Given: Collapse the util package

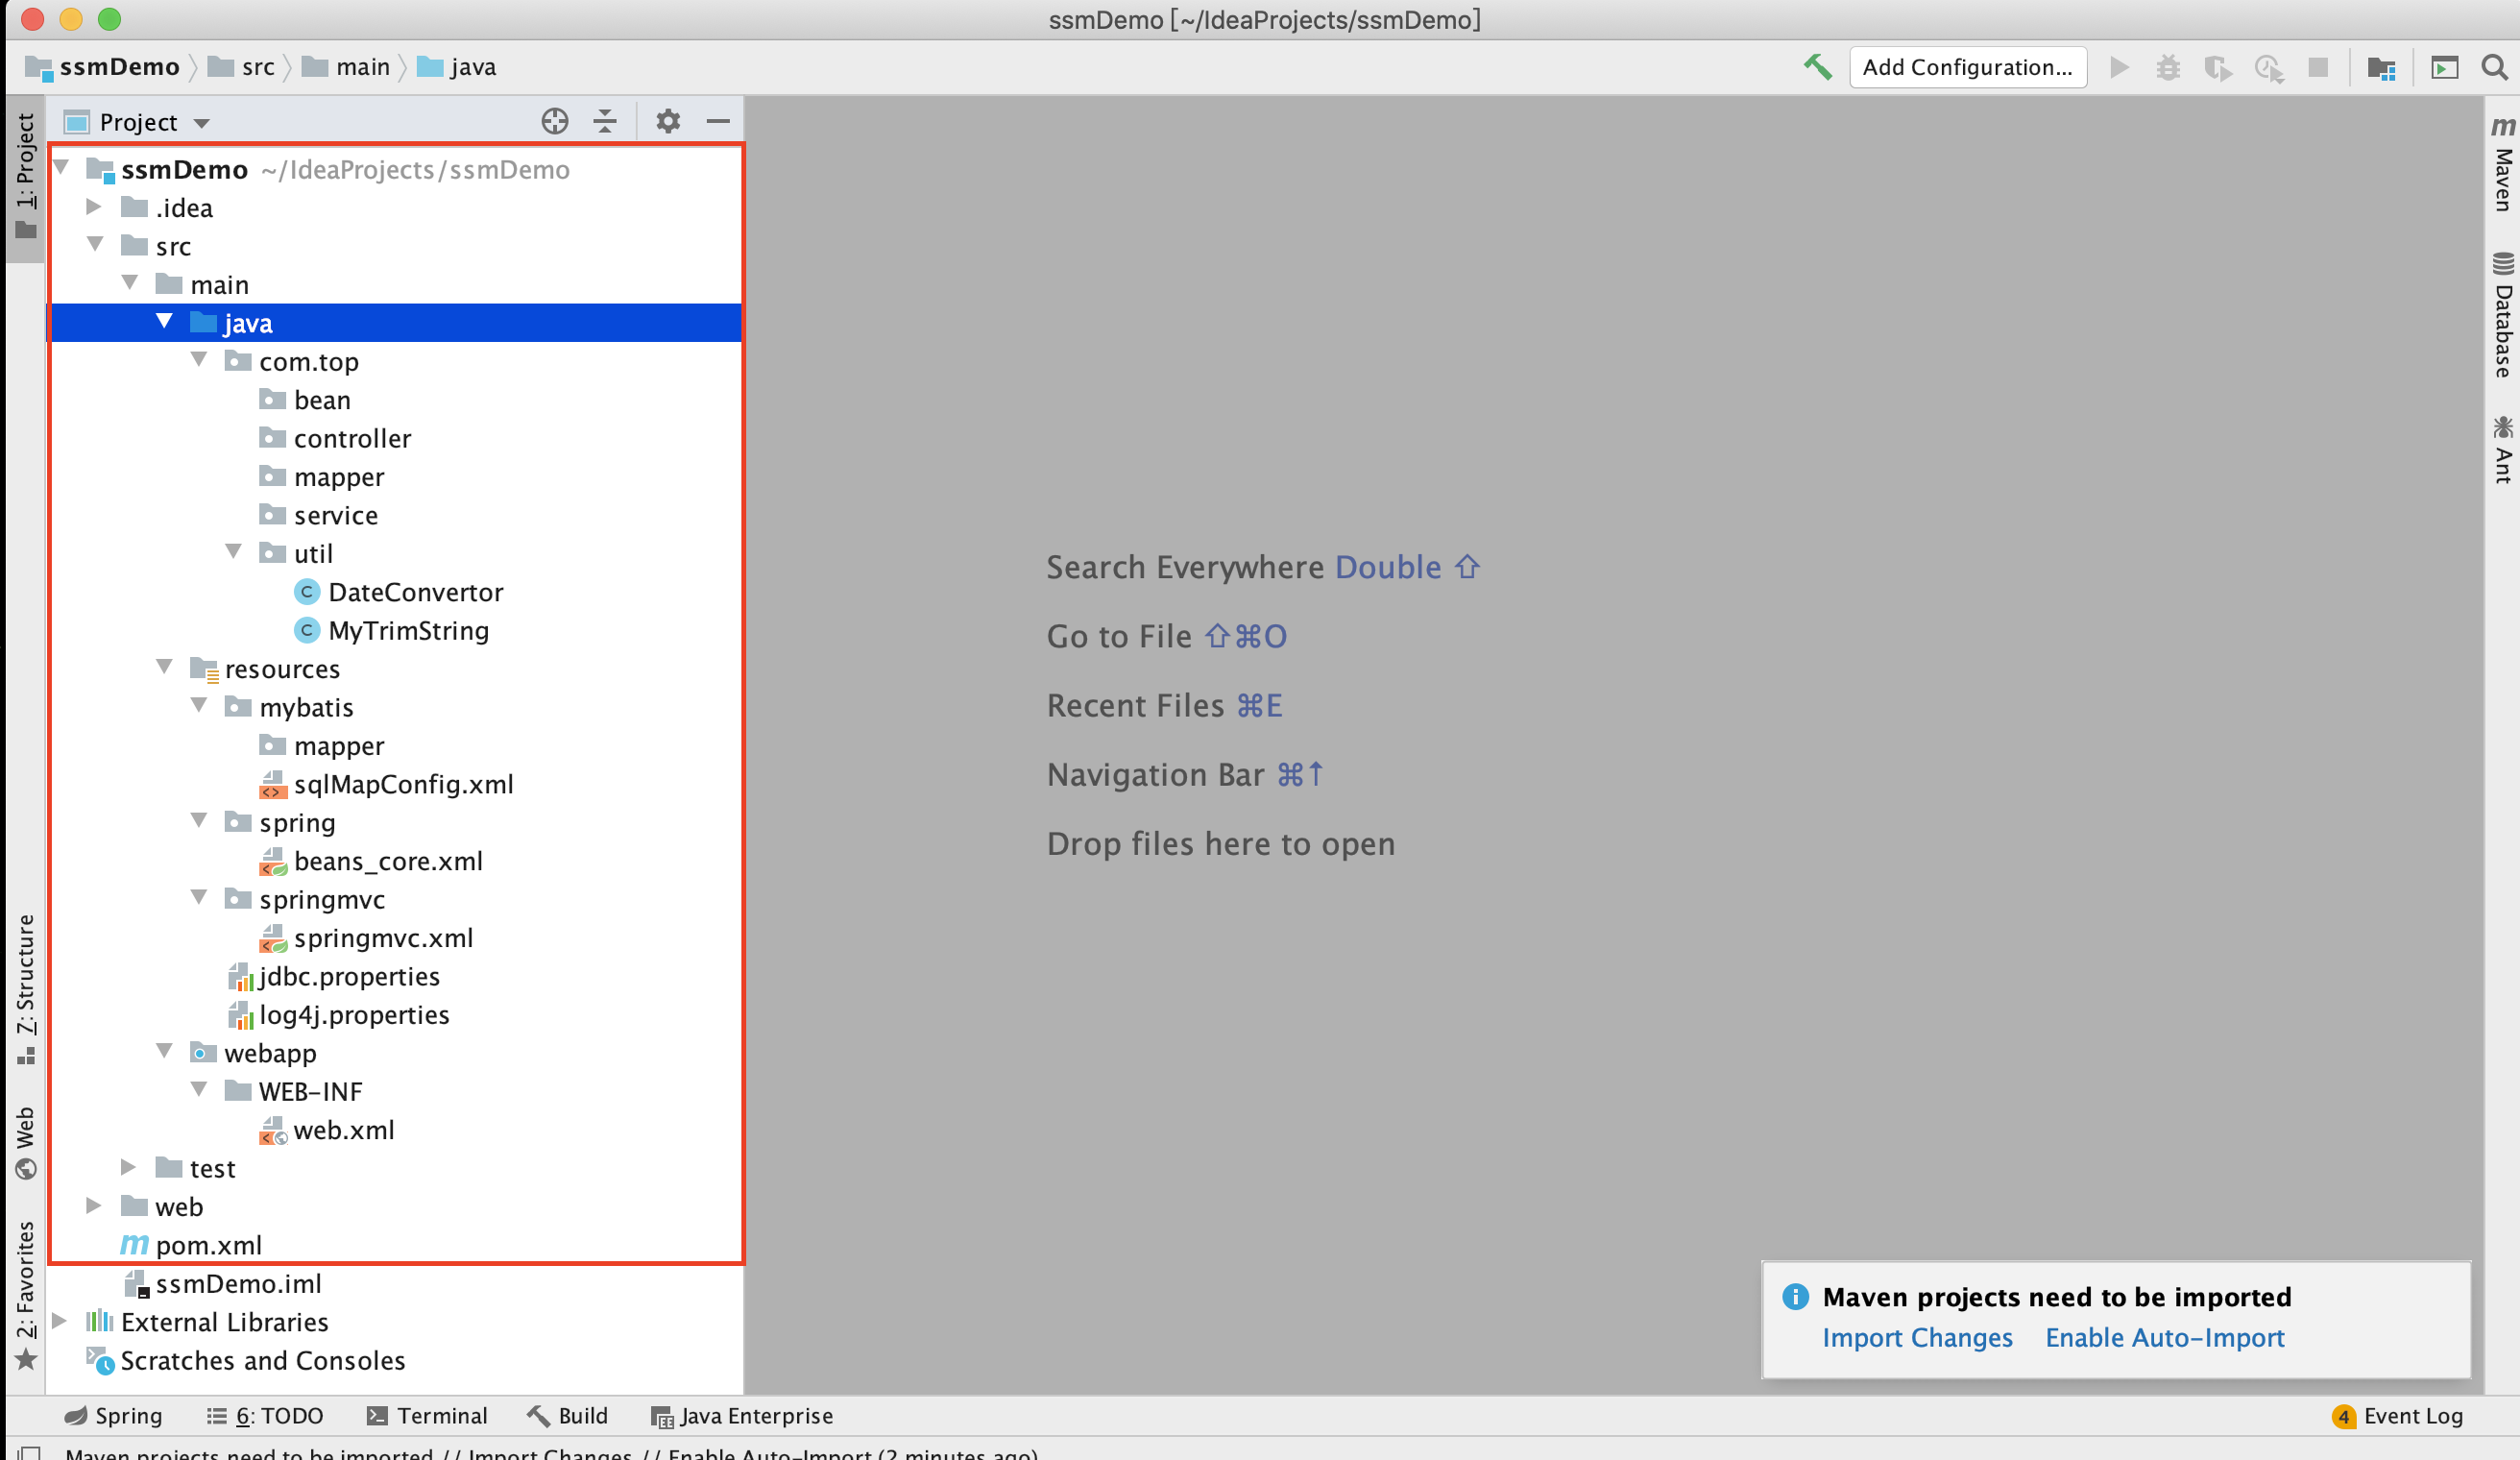Looking at the screenshot, I should click(x=234, y=552).
